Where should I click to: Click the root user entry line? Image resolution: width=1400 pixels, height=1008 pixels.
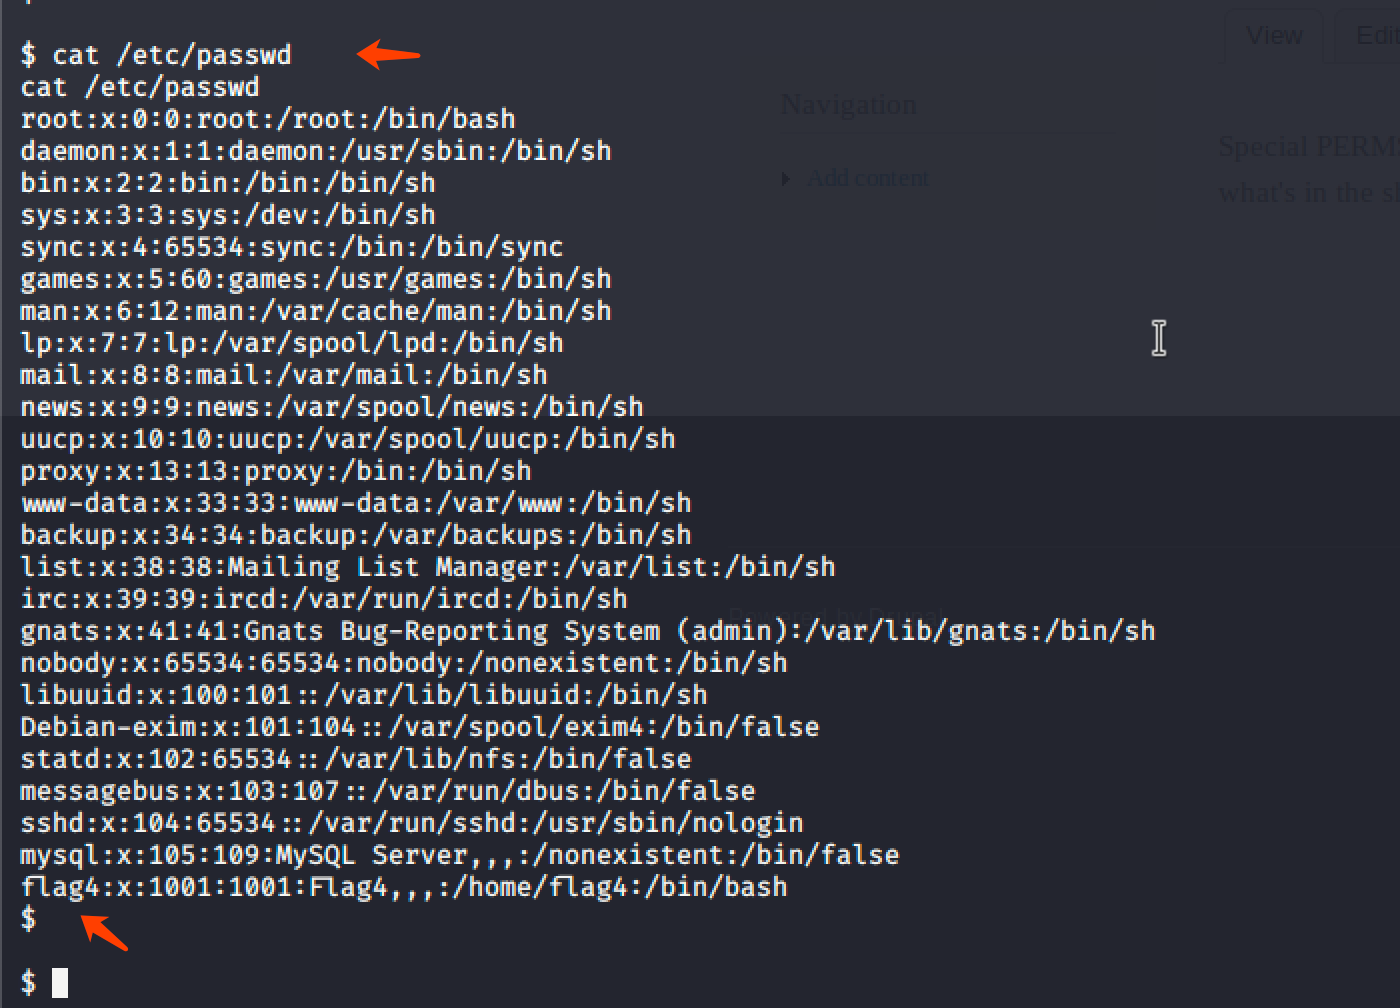coord(268,119)
